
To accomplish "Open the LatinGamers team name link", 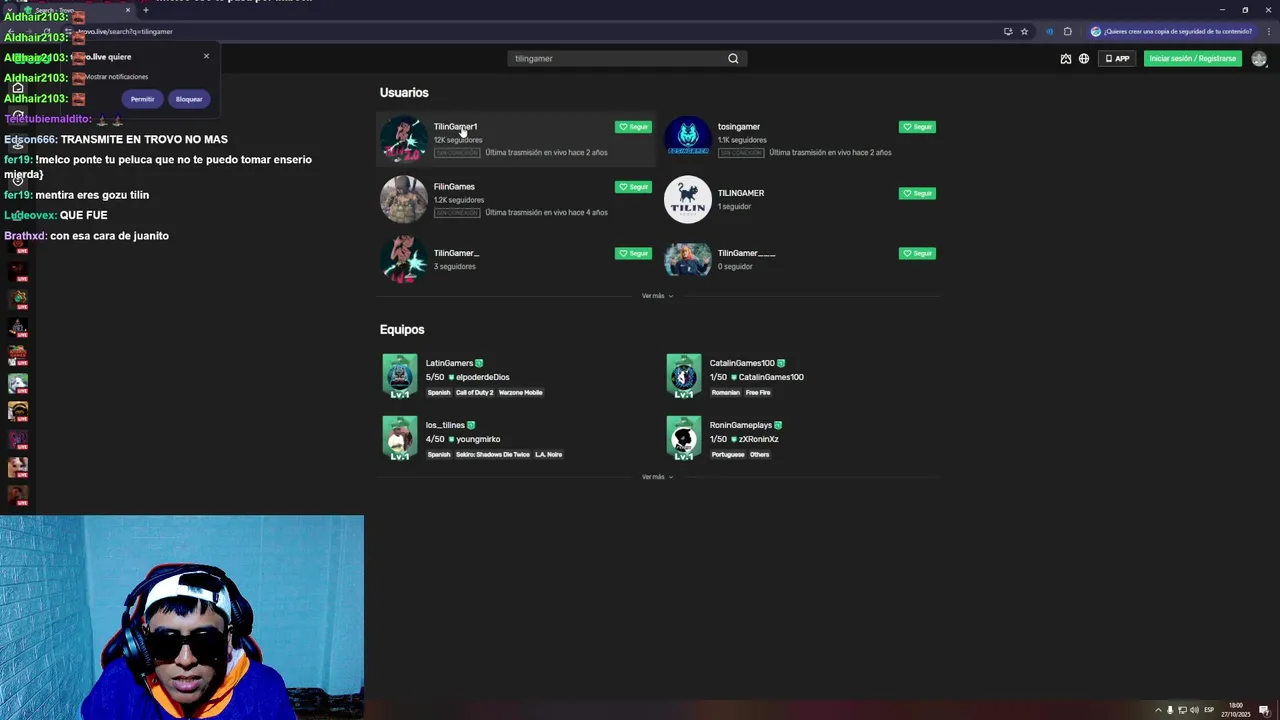I will point(449,363).
